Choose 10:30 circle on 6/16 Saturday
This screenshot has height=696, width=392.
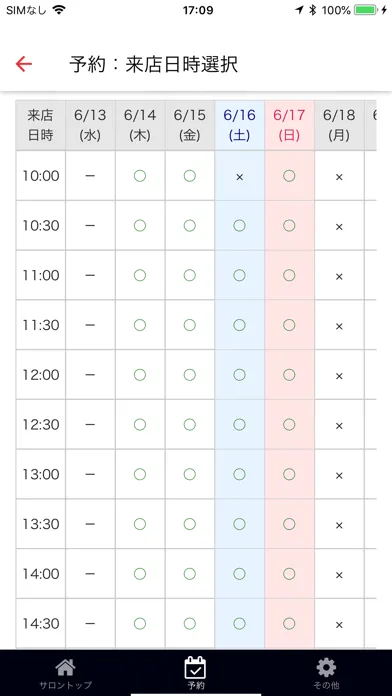point(239,226)
